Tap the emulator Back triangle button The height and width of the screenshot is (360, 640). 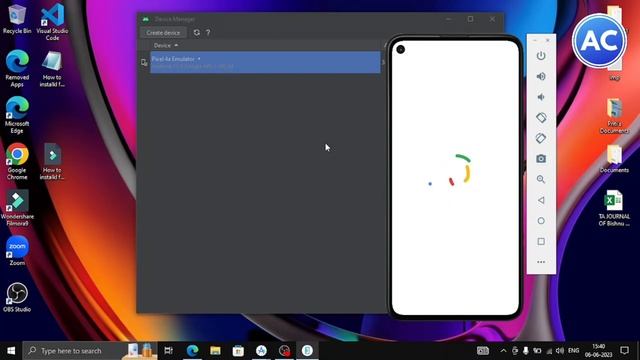pyautogui.click(x=541, y=200)
